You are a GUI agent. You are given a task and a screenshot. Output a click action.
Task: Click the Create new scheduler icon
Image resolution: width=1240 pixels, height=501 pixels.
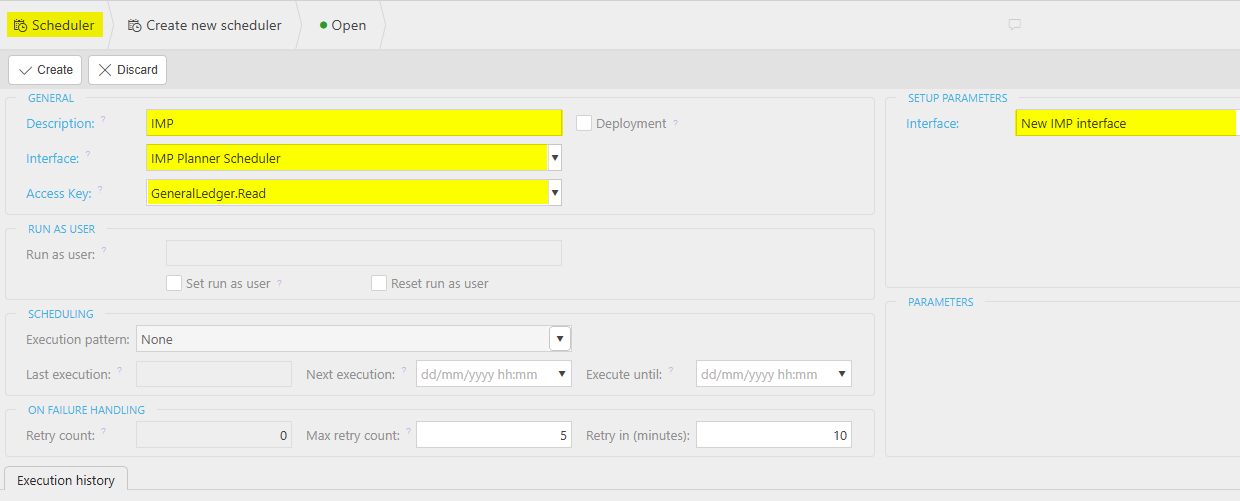click(134, 25)
